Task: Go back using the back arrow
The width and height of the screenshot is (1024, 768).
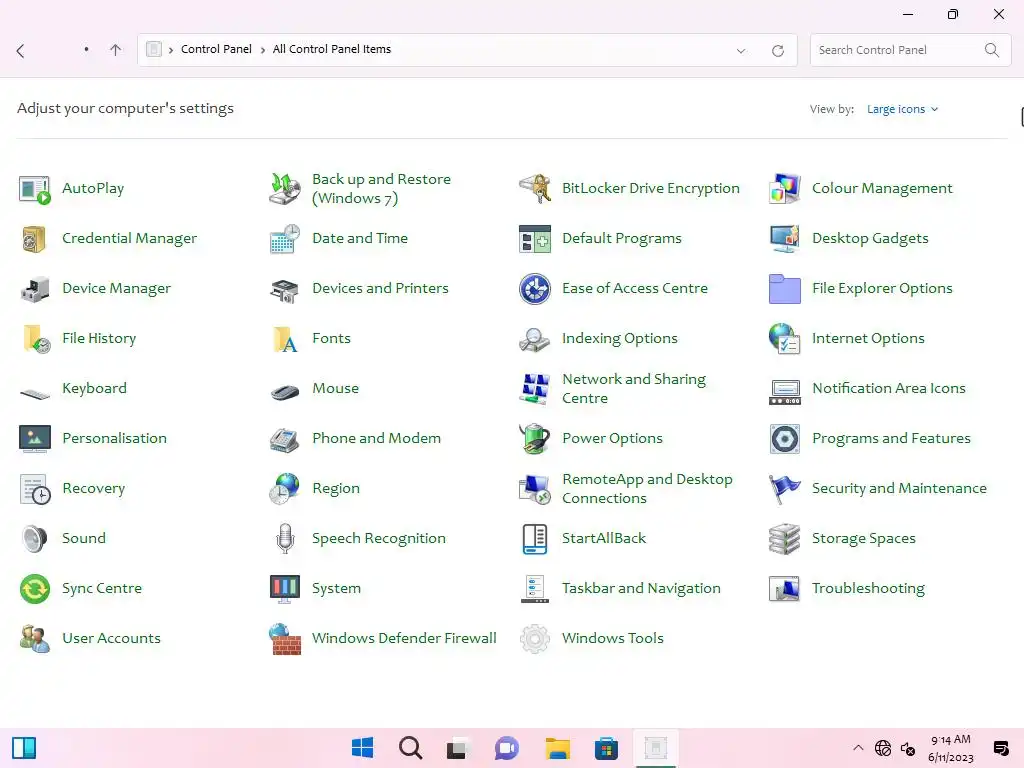Action: pos(20,50)
